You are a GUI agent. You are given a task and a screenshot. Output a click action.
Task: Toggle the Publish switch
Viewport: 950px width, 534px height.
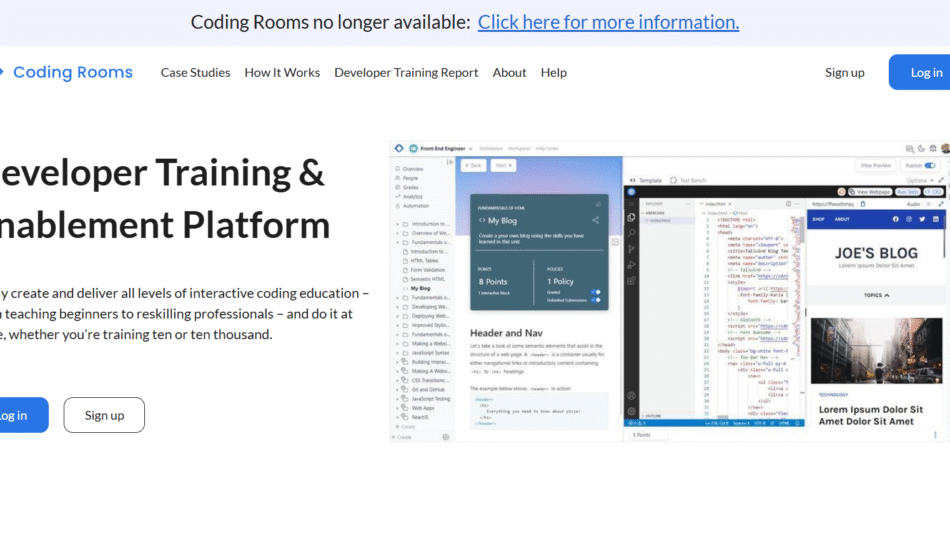930,166
